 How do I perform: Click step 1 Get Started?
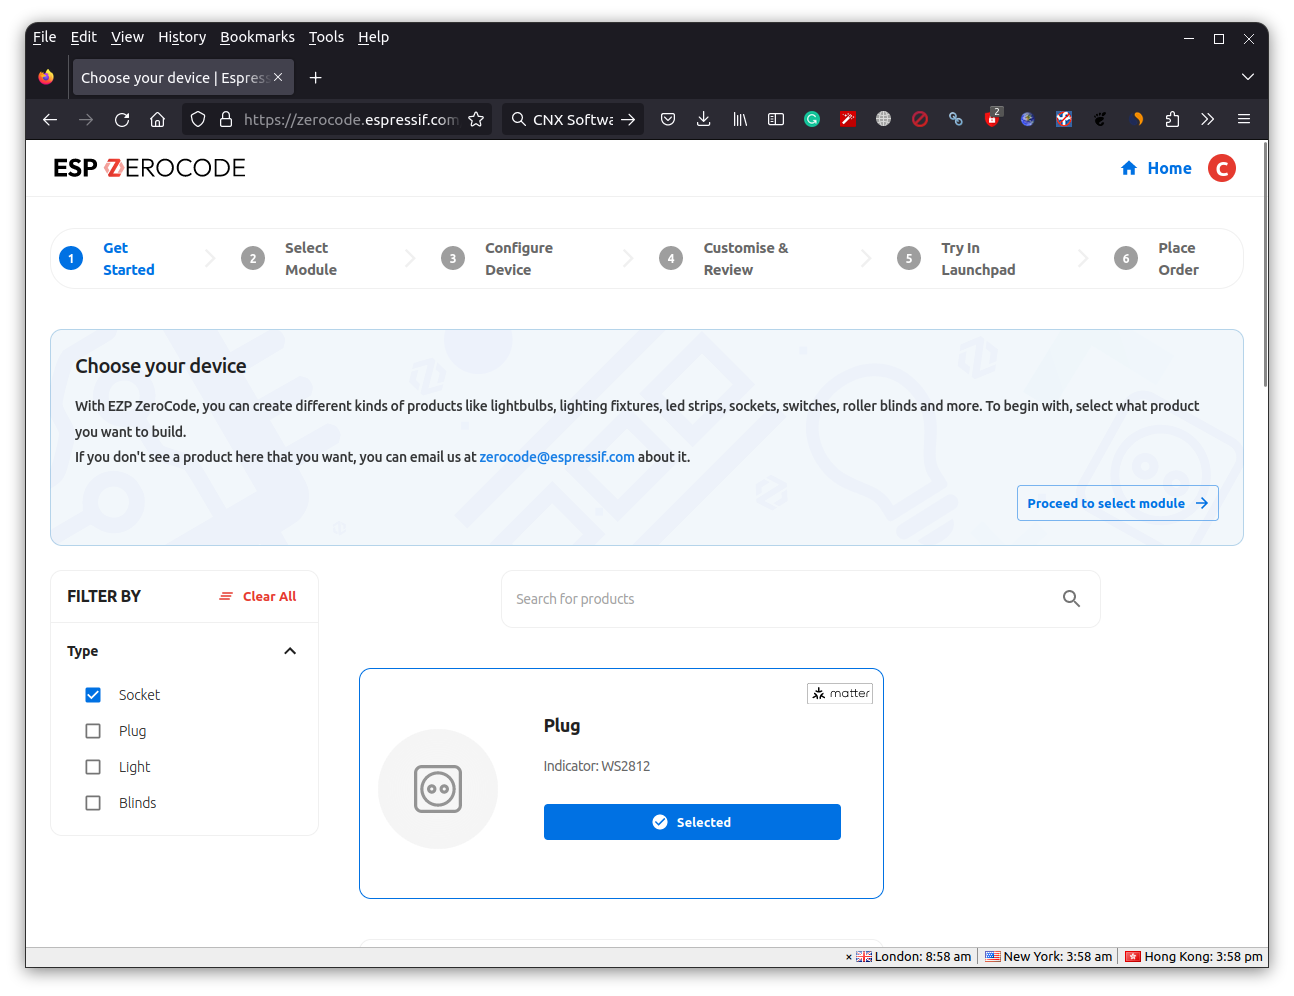tap(107, 259)
